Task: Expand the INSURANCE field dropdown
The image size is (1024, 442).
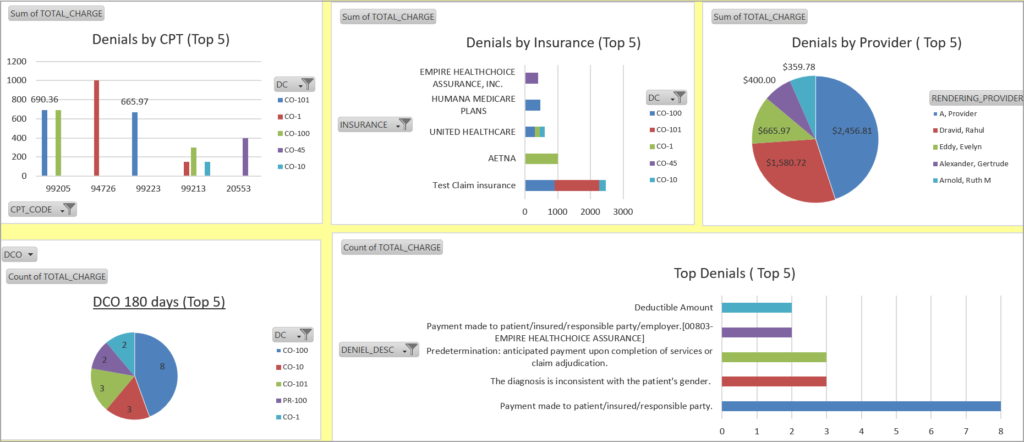Action: [403, 125]
